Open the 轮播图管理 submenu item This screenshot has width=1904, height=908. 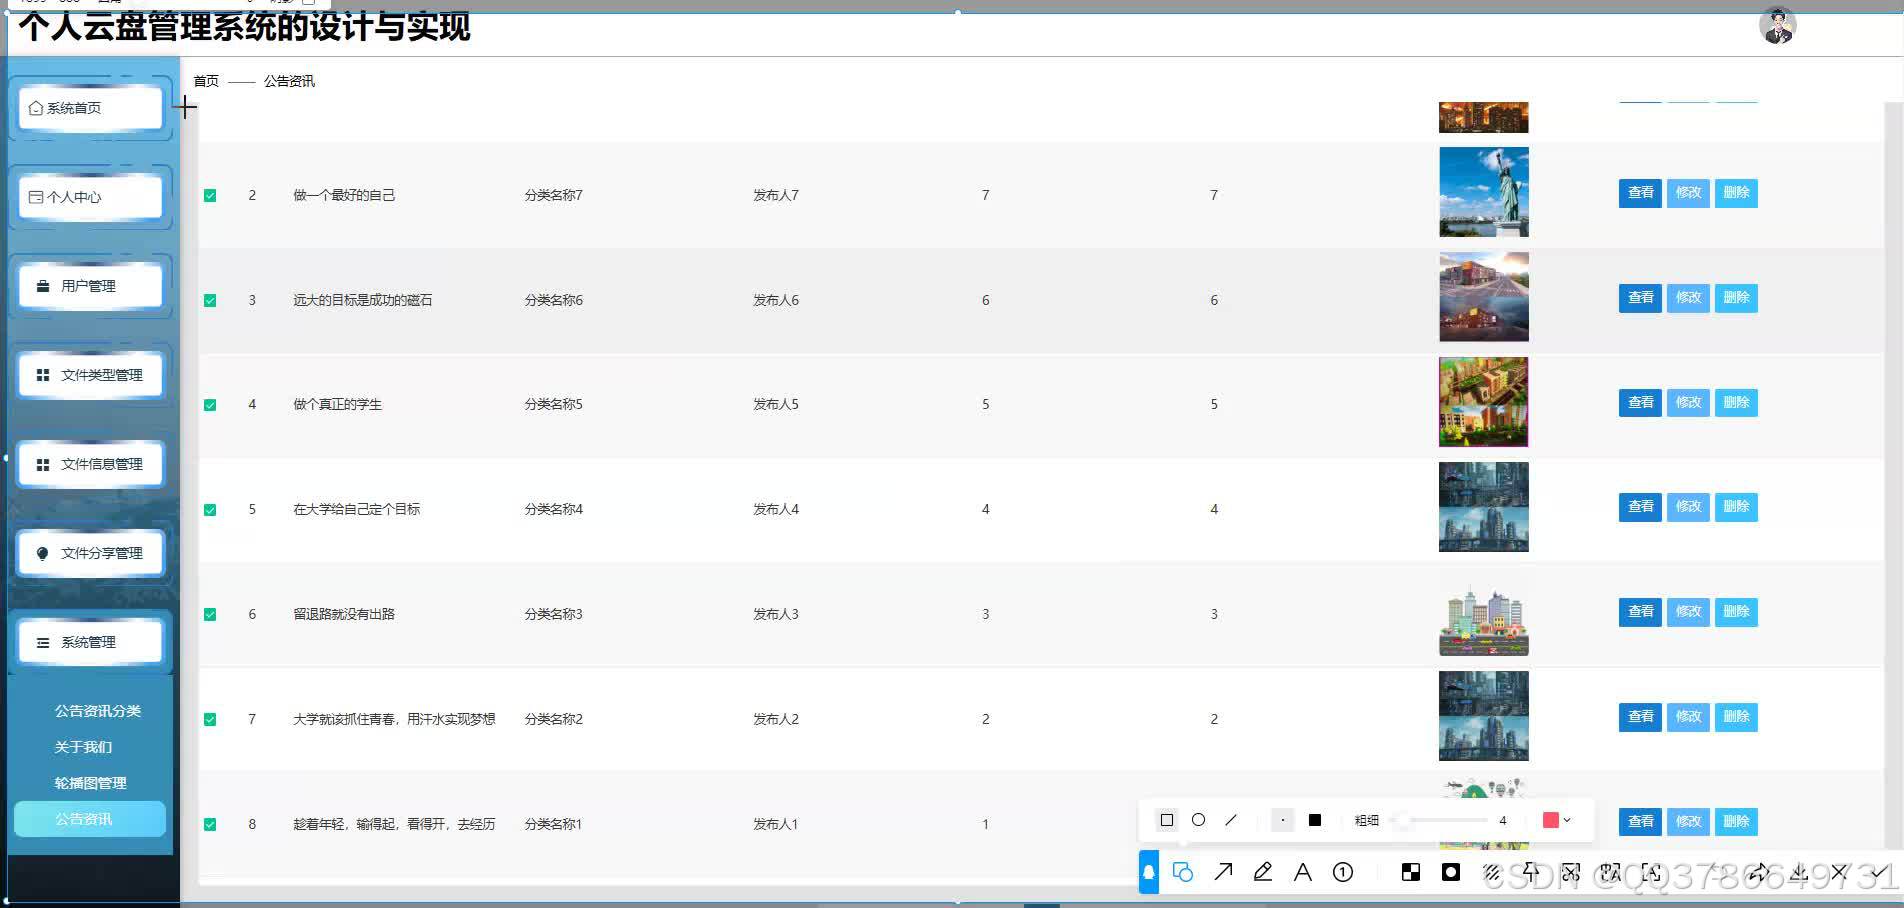(x=90, y=783)
